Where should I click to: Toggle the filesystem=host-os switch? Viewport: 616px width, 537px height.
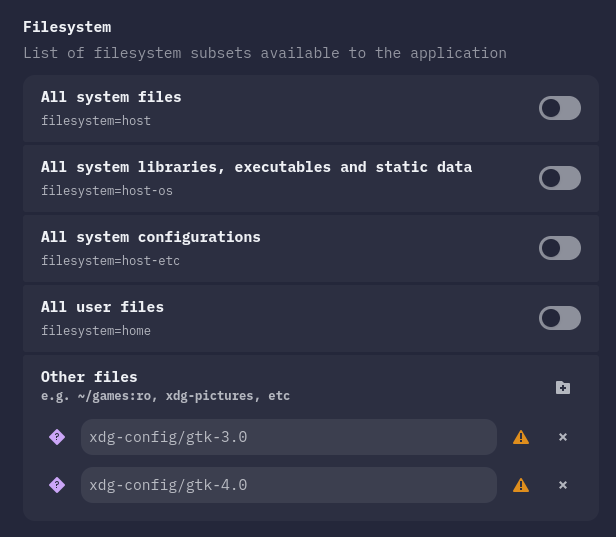(559, 178)
